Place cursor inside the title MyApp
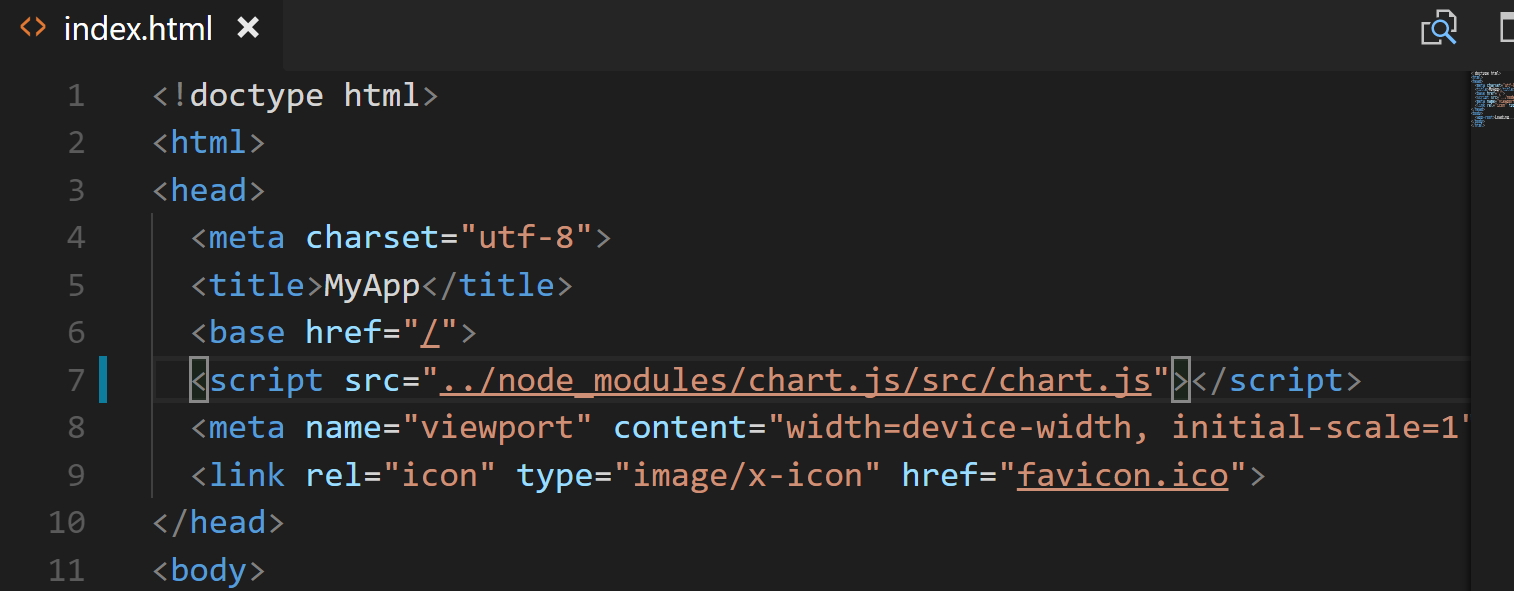The image size is (1514, 591). point(370,285)
